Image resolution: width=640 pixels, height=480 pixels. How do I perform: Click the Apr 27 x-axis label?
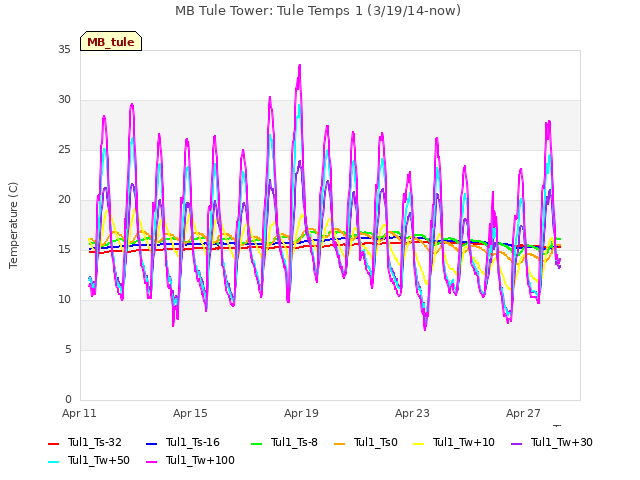click(x=523, y=413)
